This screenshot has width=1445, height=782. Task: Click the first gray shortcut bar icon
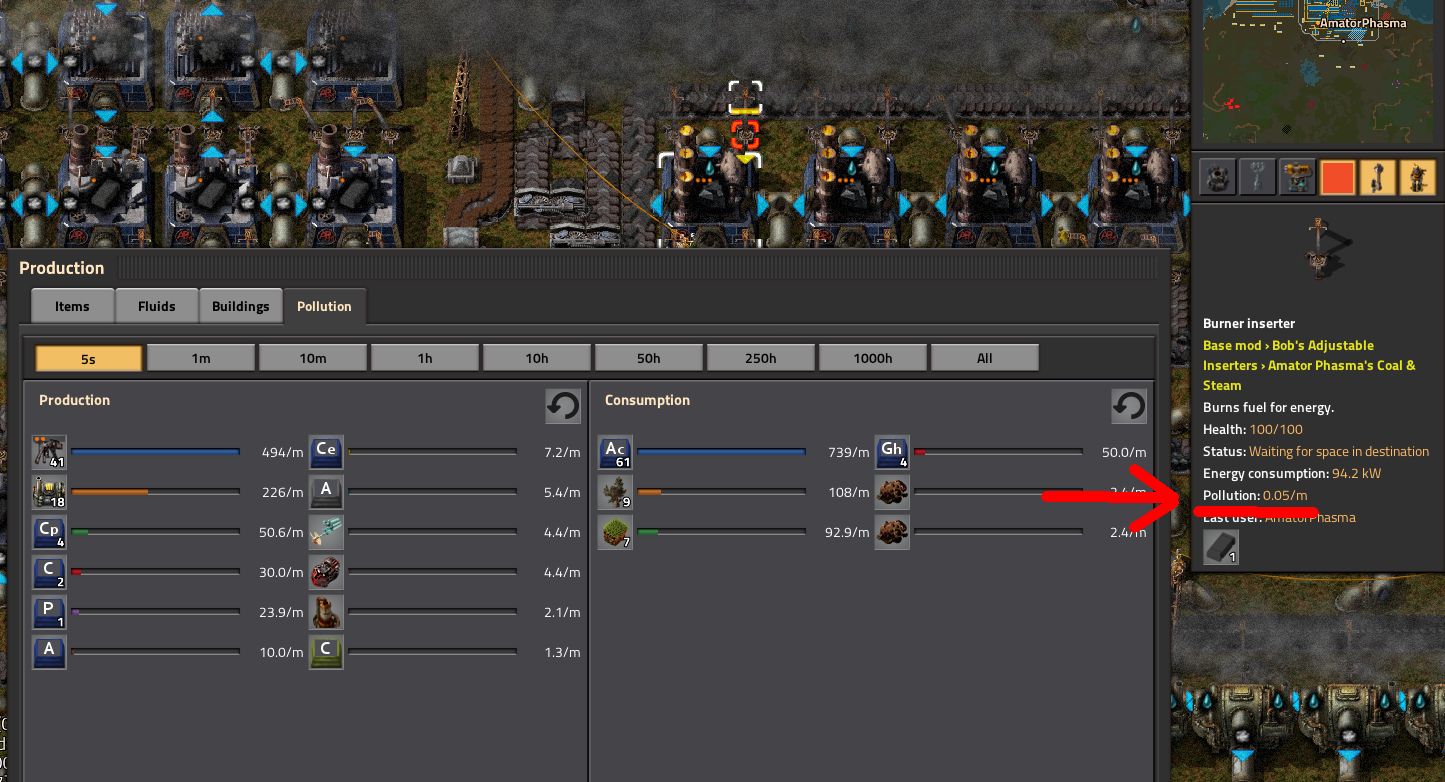[1217, 177]
